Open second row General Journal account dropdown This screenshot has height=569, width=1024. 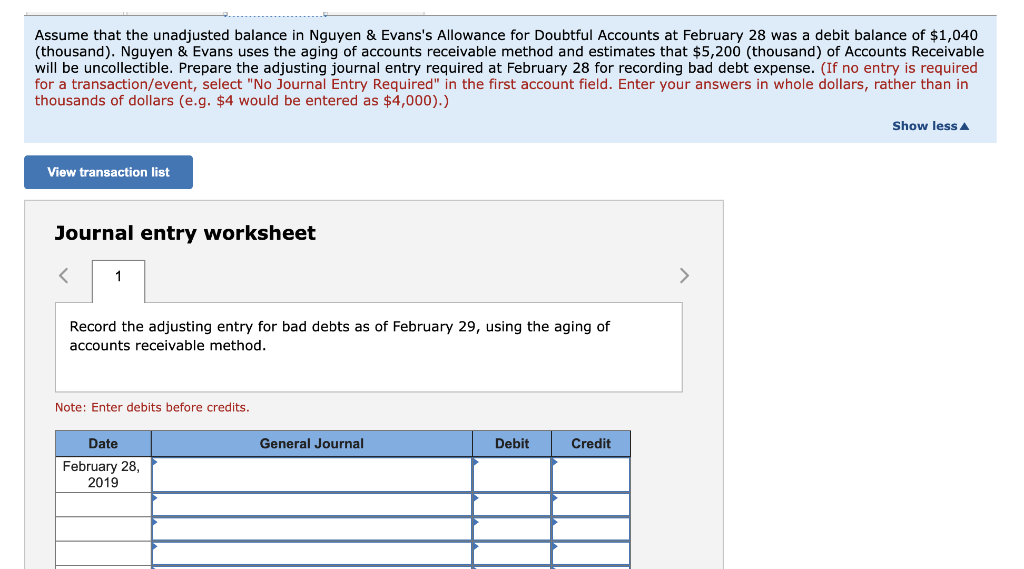pyautogui.click(x=312, y=505)
